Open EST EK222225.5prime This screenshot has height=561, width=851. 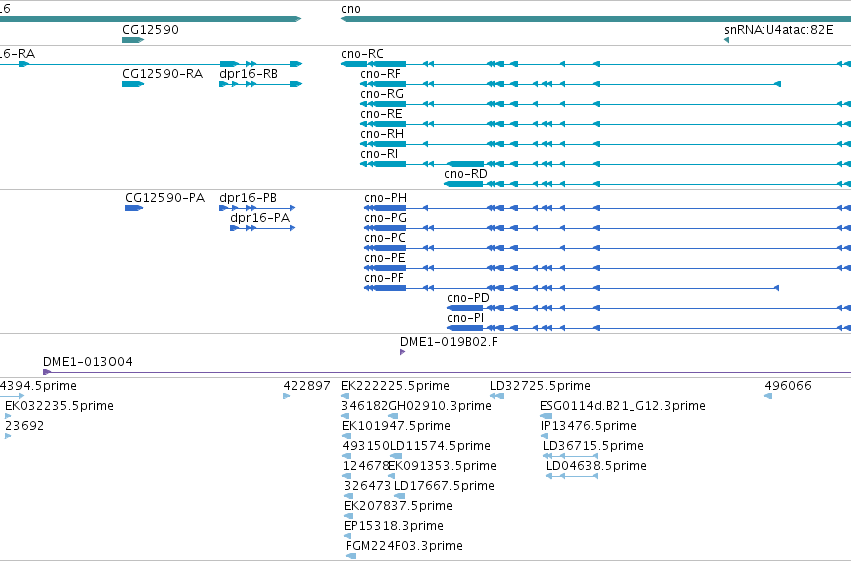[395, 386]
